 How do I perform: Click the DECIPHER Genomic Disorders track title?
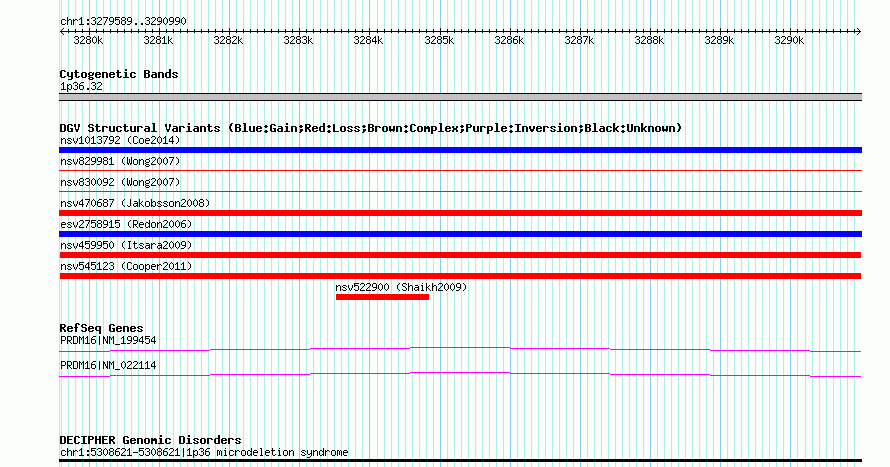pos(150,440)
